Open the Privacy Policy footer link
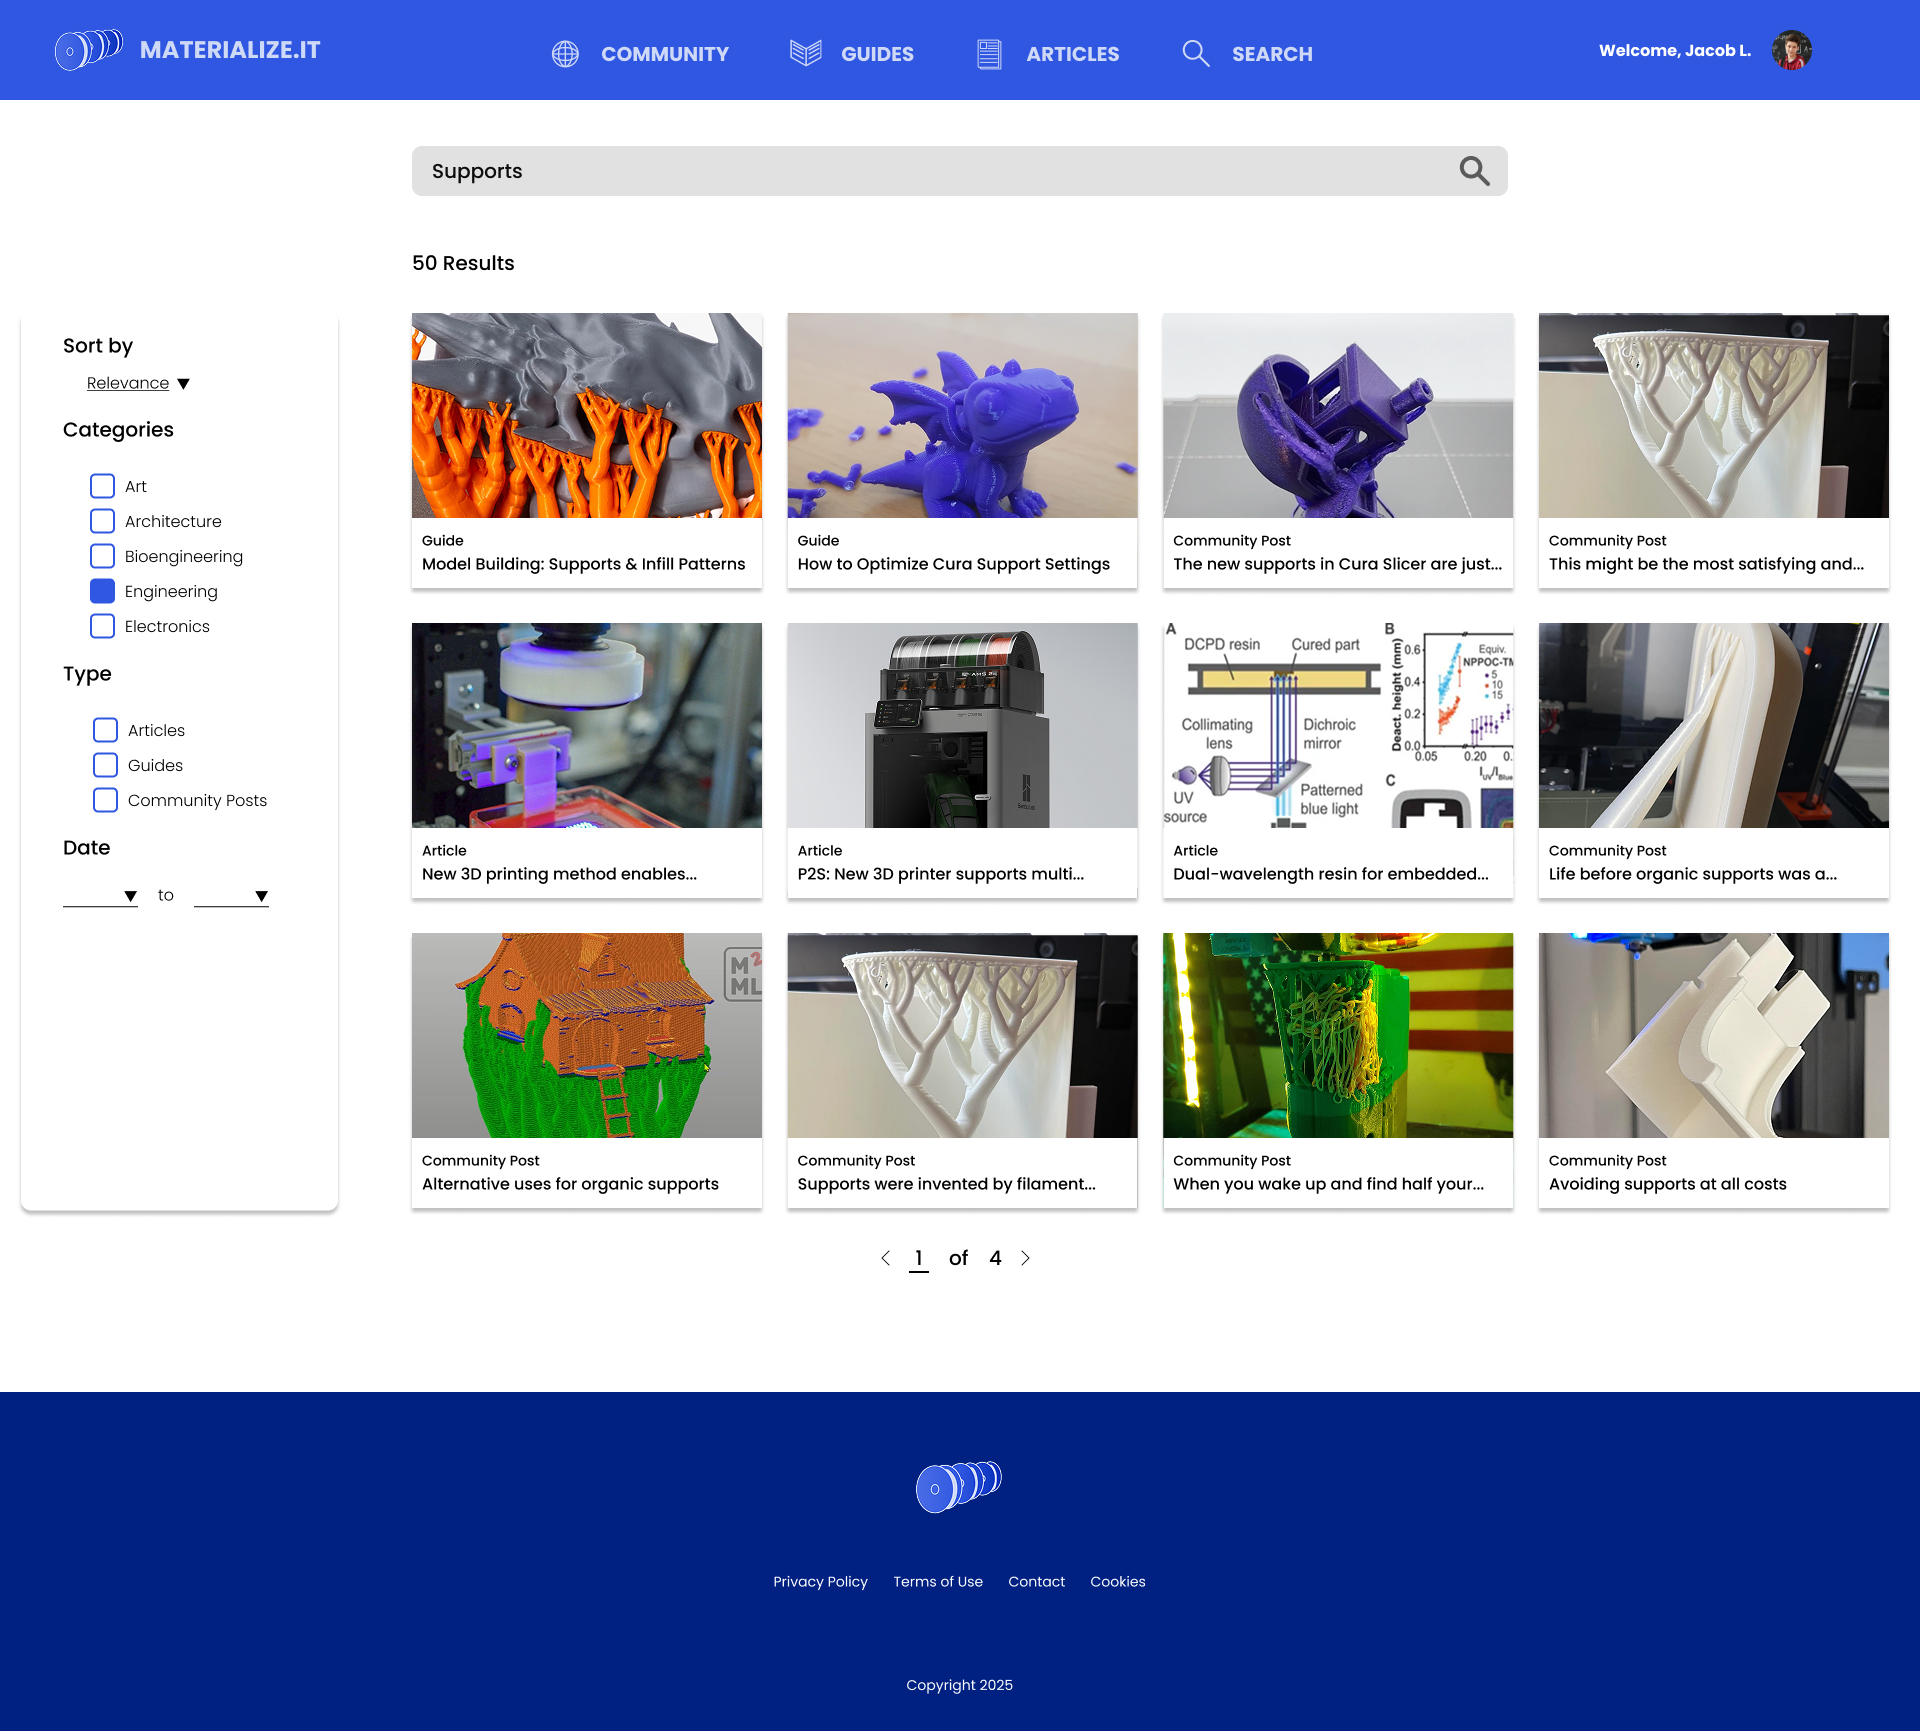1920x1731 pixels. tap(820, 1582)
